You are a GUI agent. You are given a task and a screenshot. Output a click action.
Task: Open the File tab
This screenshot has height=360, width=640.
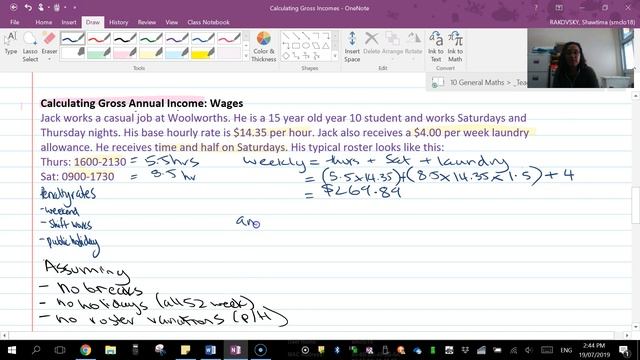pos(15,22)
